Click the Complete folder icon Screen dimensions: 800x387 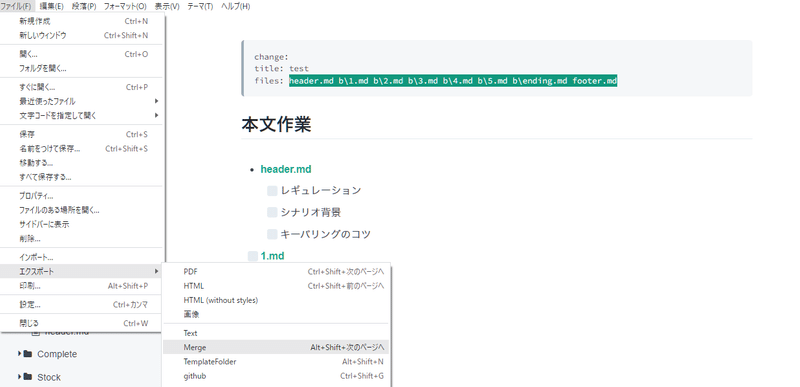pyautogui.click(x=28, y=353)
